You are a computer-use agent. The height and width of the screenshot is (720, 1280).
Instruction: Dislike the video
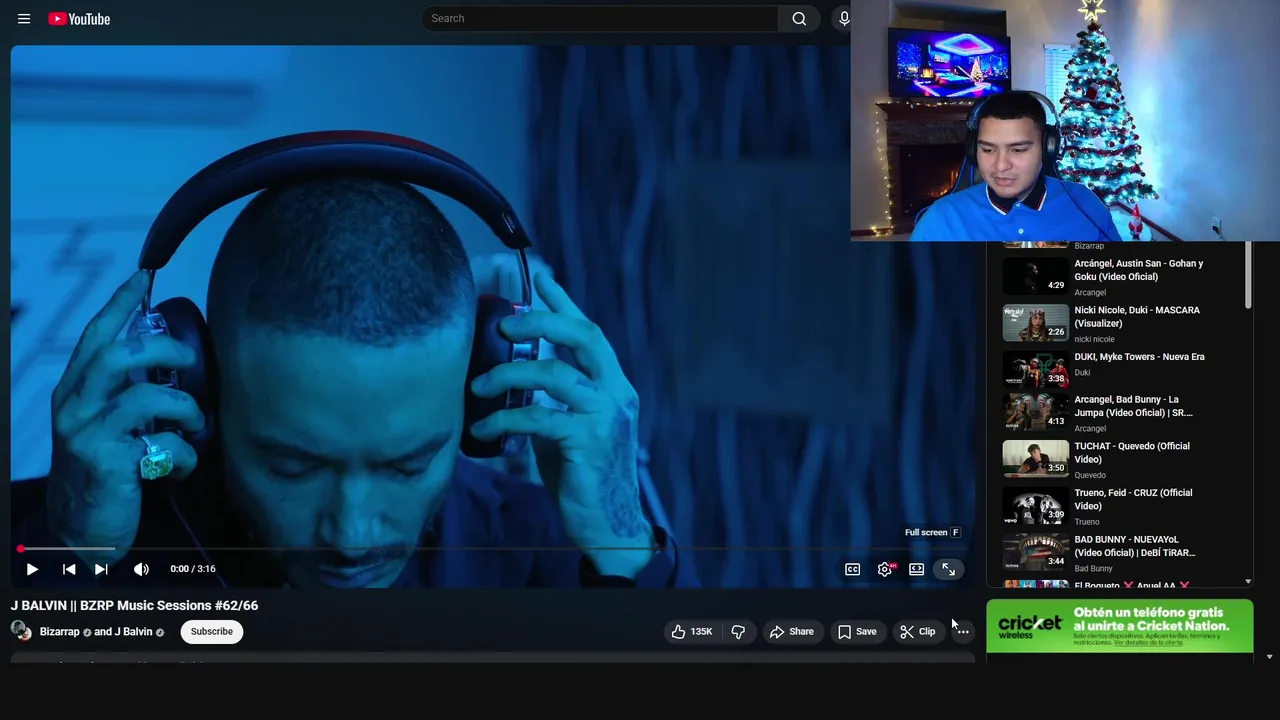(738, 631)
